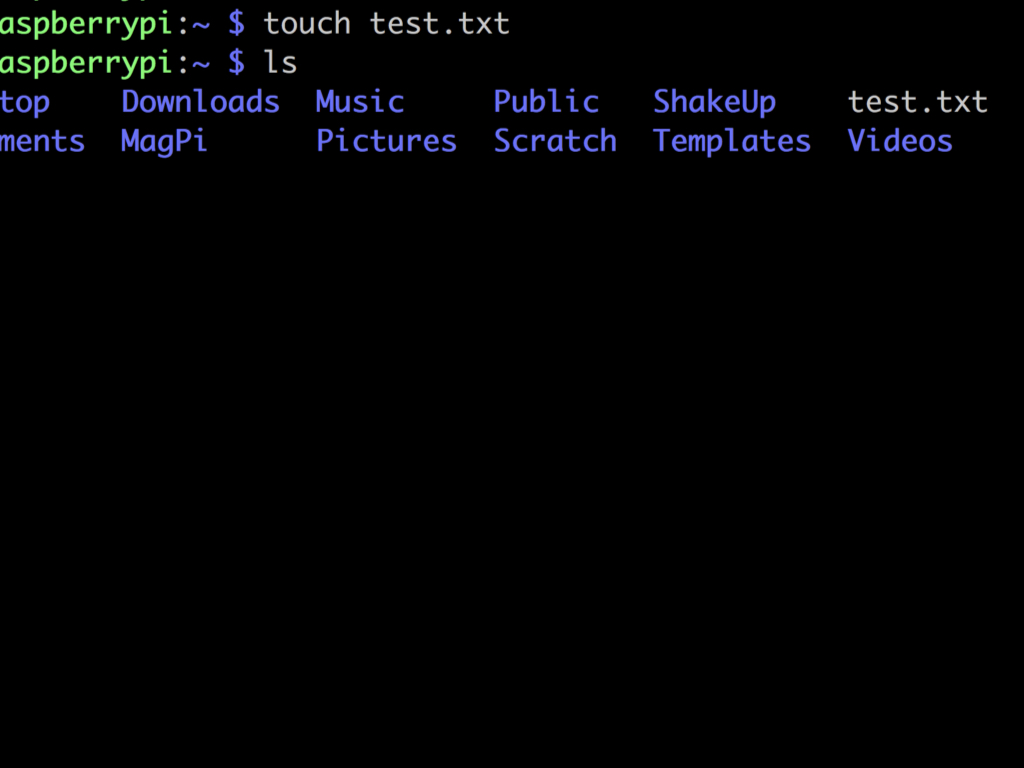Click the 'touch test.txt' command text
1024x768 pixels.
pyautogui.click(x=386, y=24)
